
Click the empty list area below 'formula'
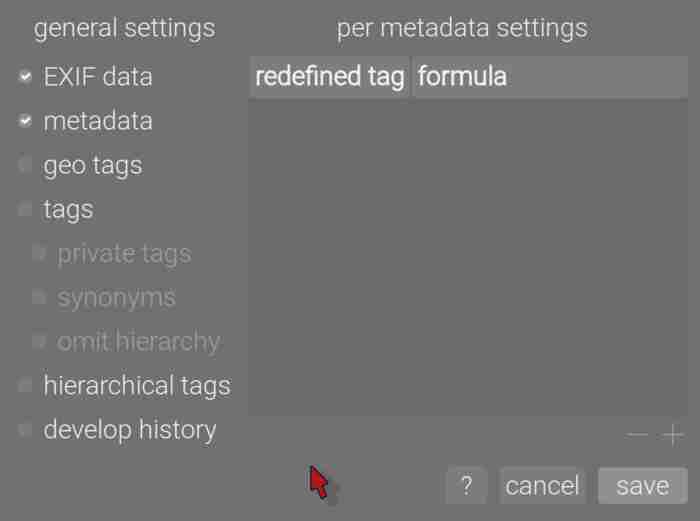coord(548,250)
